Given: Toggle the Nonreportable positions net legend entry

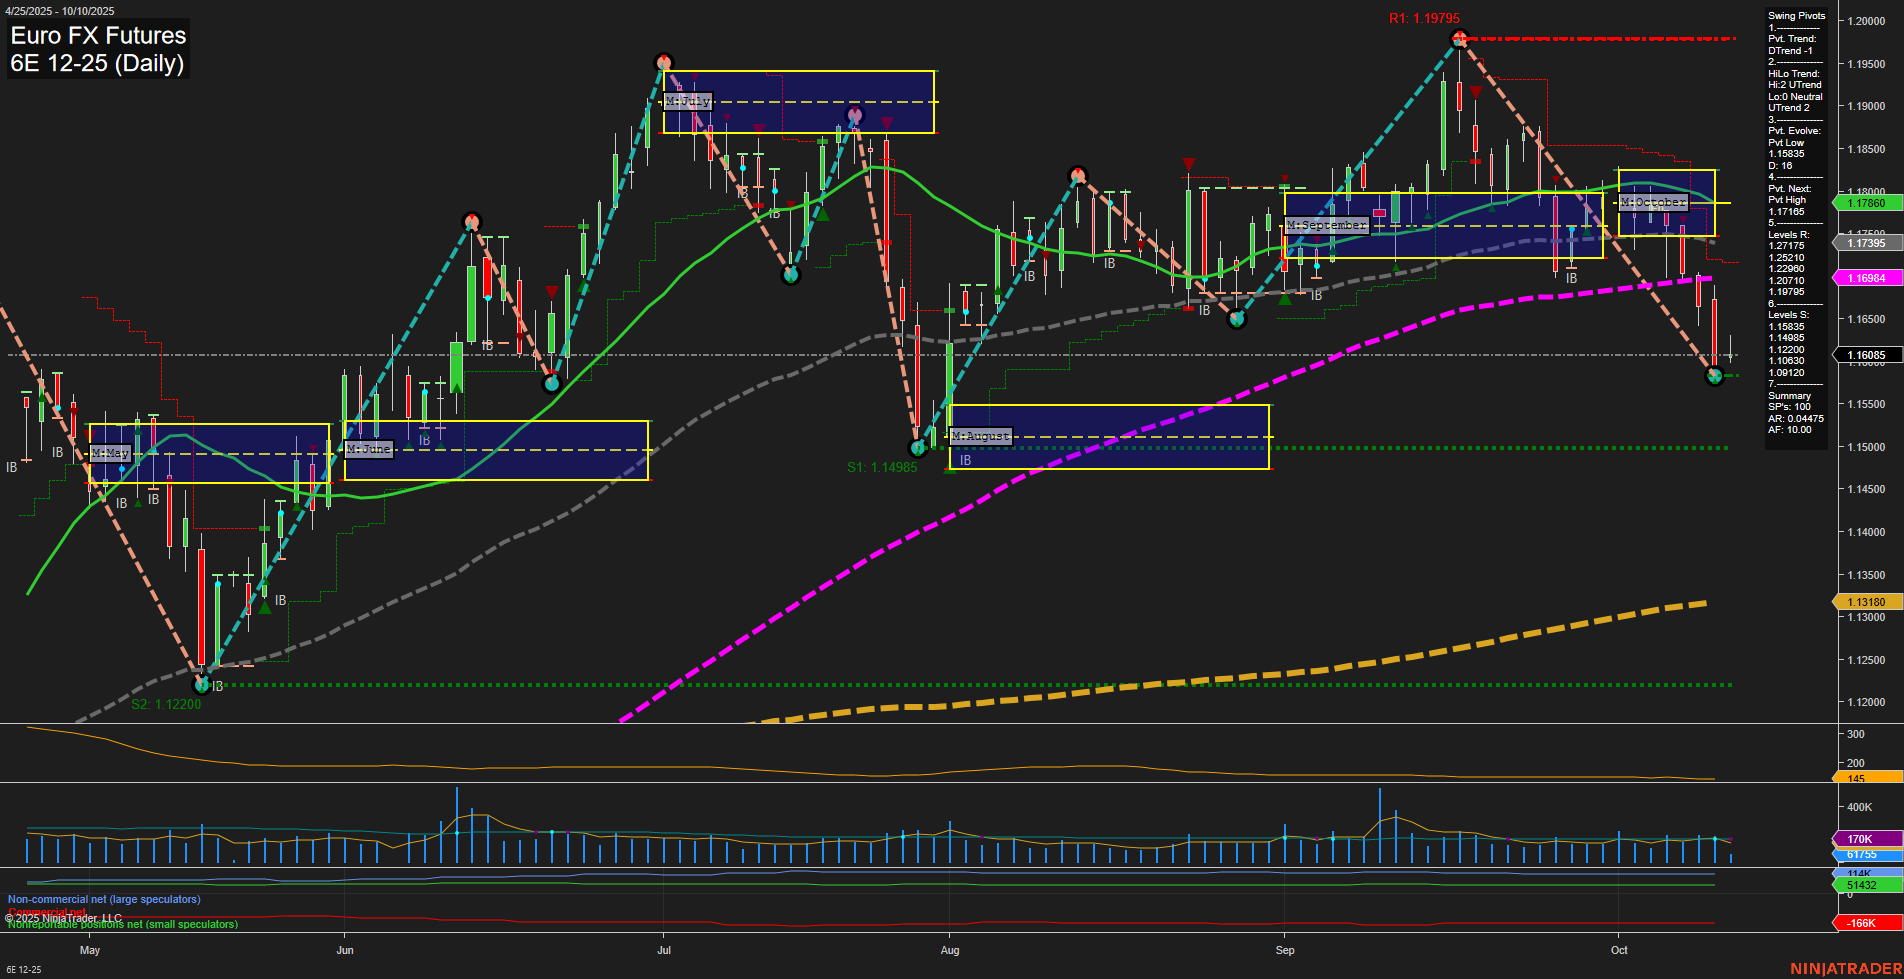Looking at the screenshot, I should [121, 924].
